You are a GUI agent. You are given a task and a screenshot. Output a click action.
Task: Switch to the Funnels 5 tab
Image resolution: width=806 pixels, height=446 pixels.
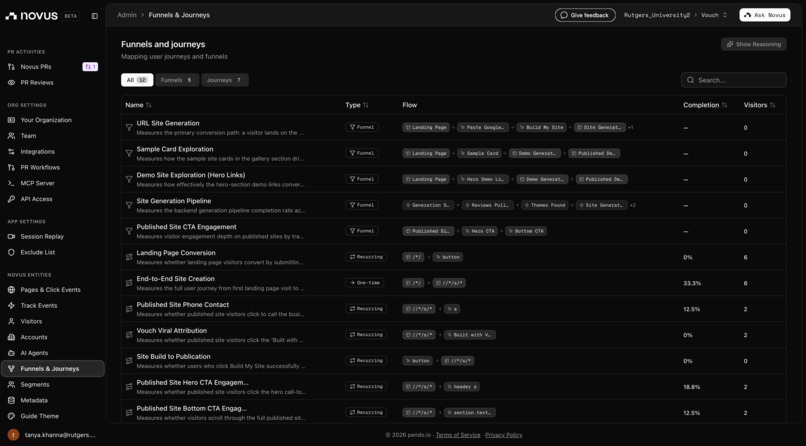[x=177, y=80]
